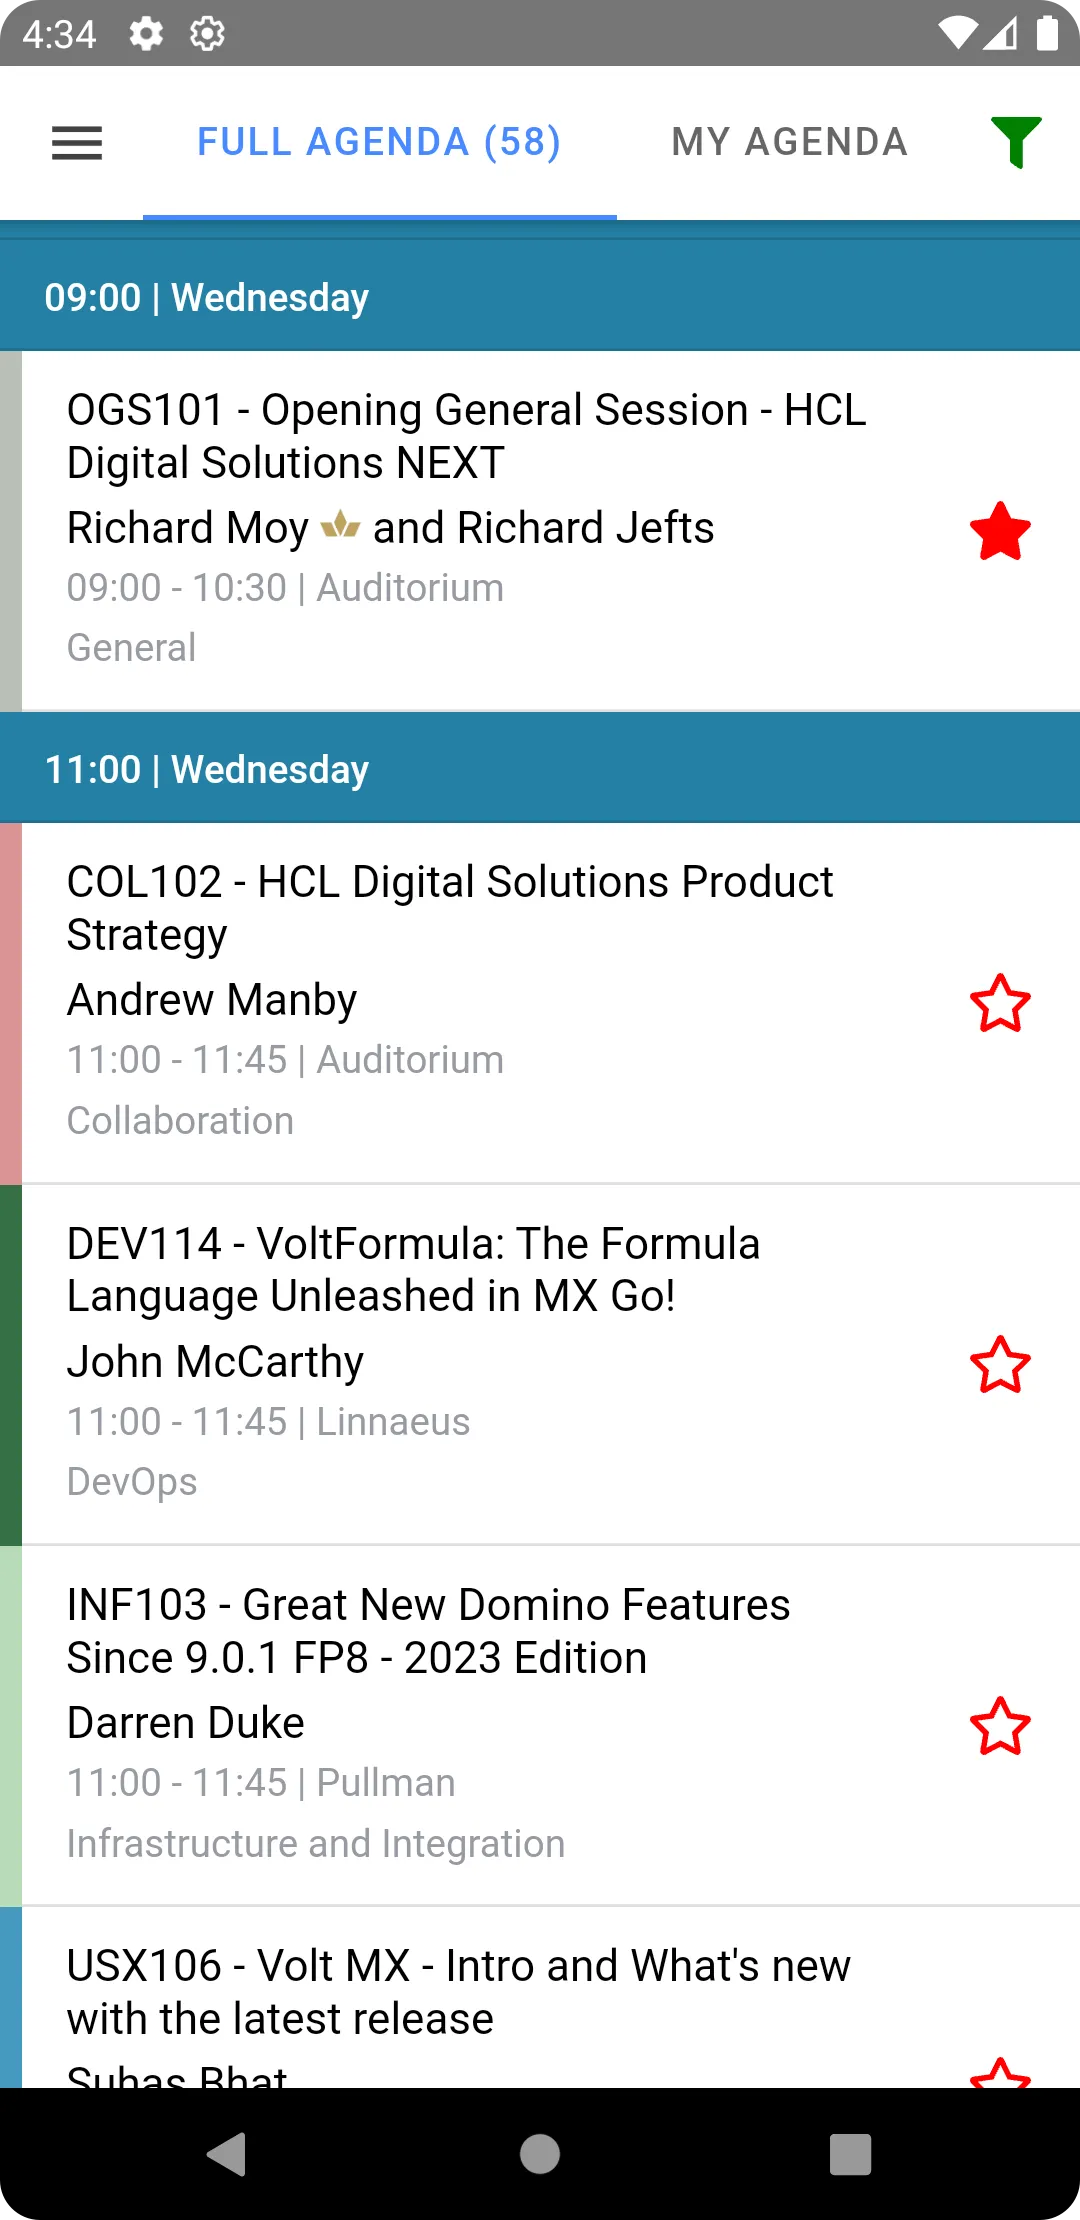Star the USX106 Volt MX session
The width and height of the screenshot is (1080, 2220).
coord(1000,2071)
